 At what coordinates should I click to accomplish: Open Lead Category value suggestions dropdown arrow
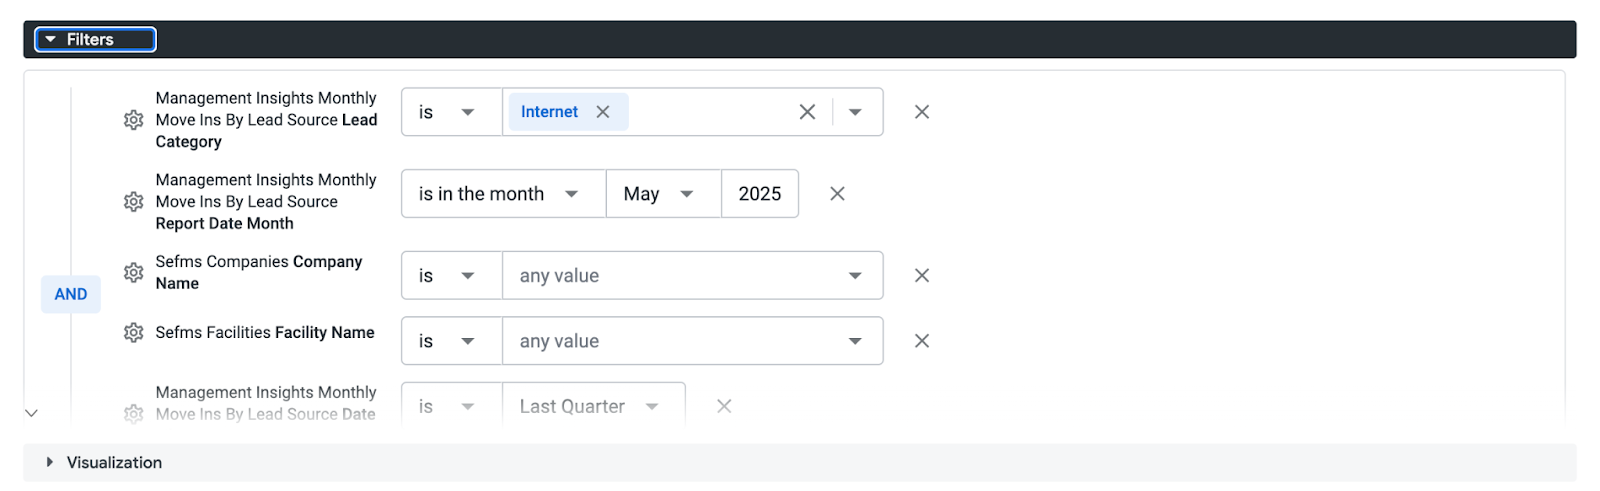point(855,112)
